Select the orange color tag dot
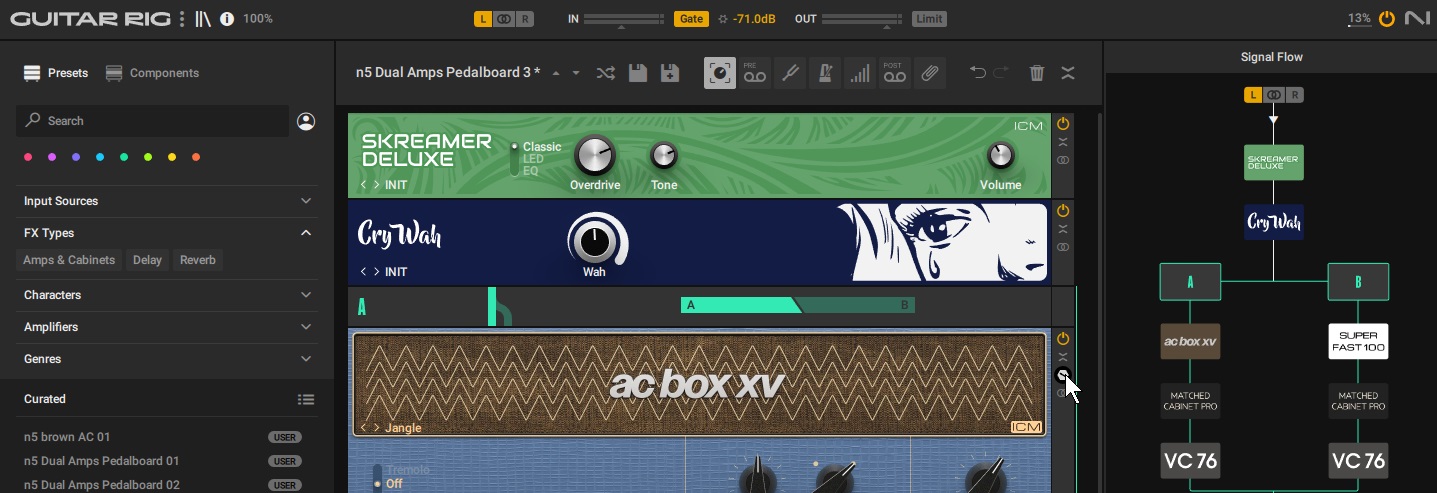Viewport: 1437px width, 493px height. tap(196, 157)
